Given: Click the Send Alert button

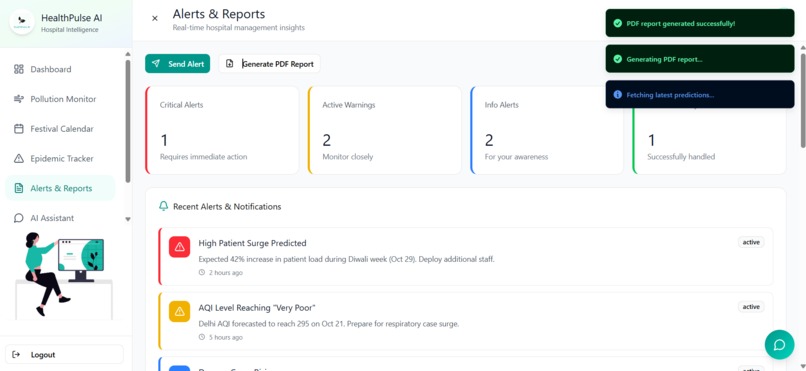Looking at the screenshot, I should 177,64.
